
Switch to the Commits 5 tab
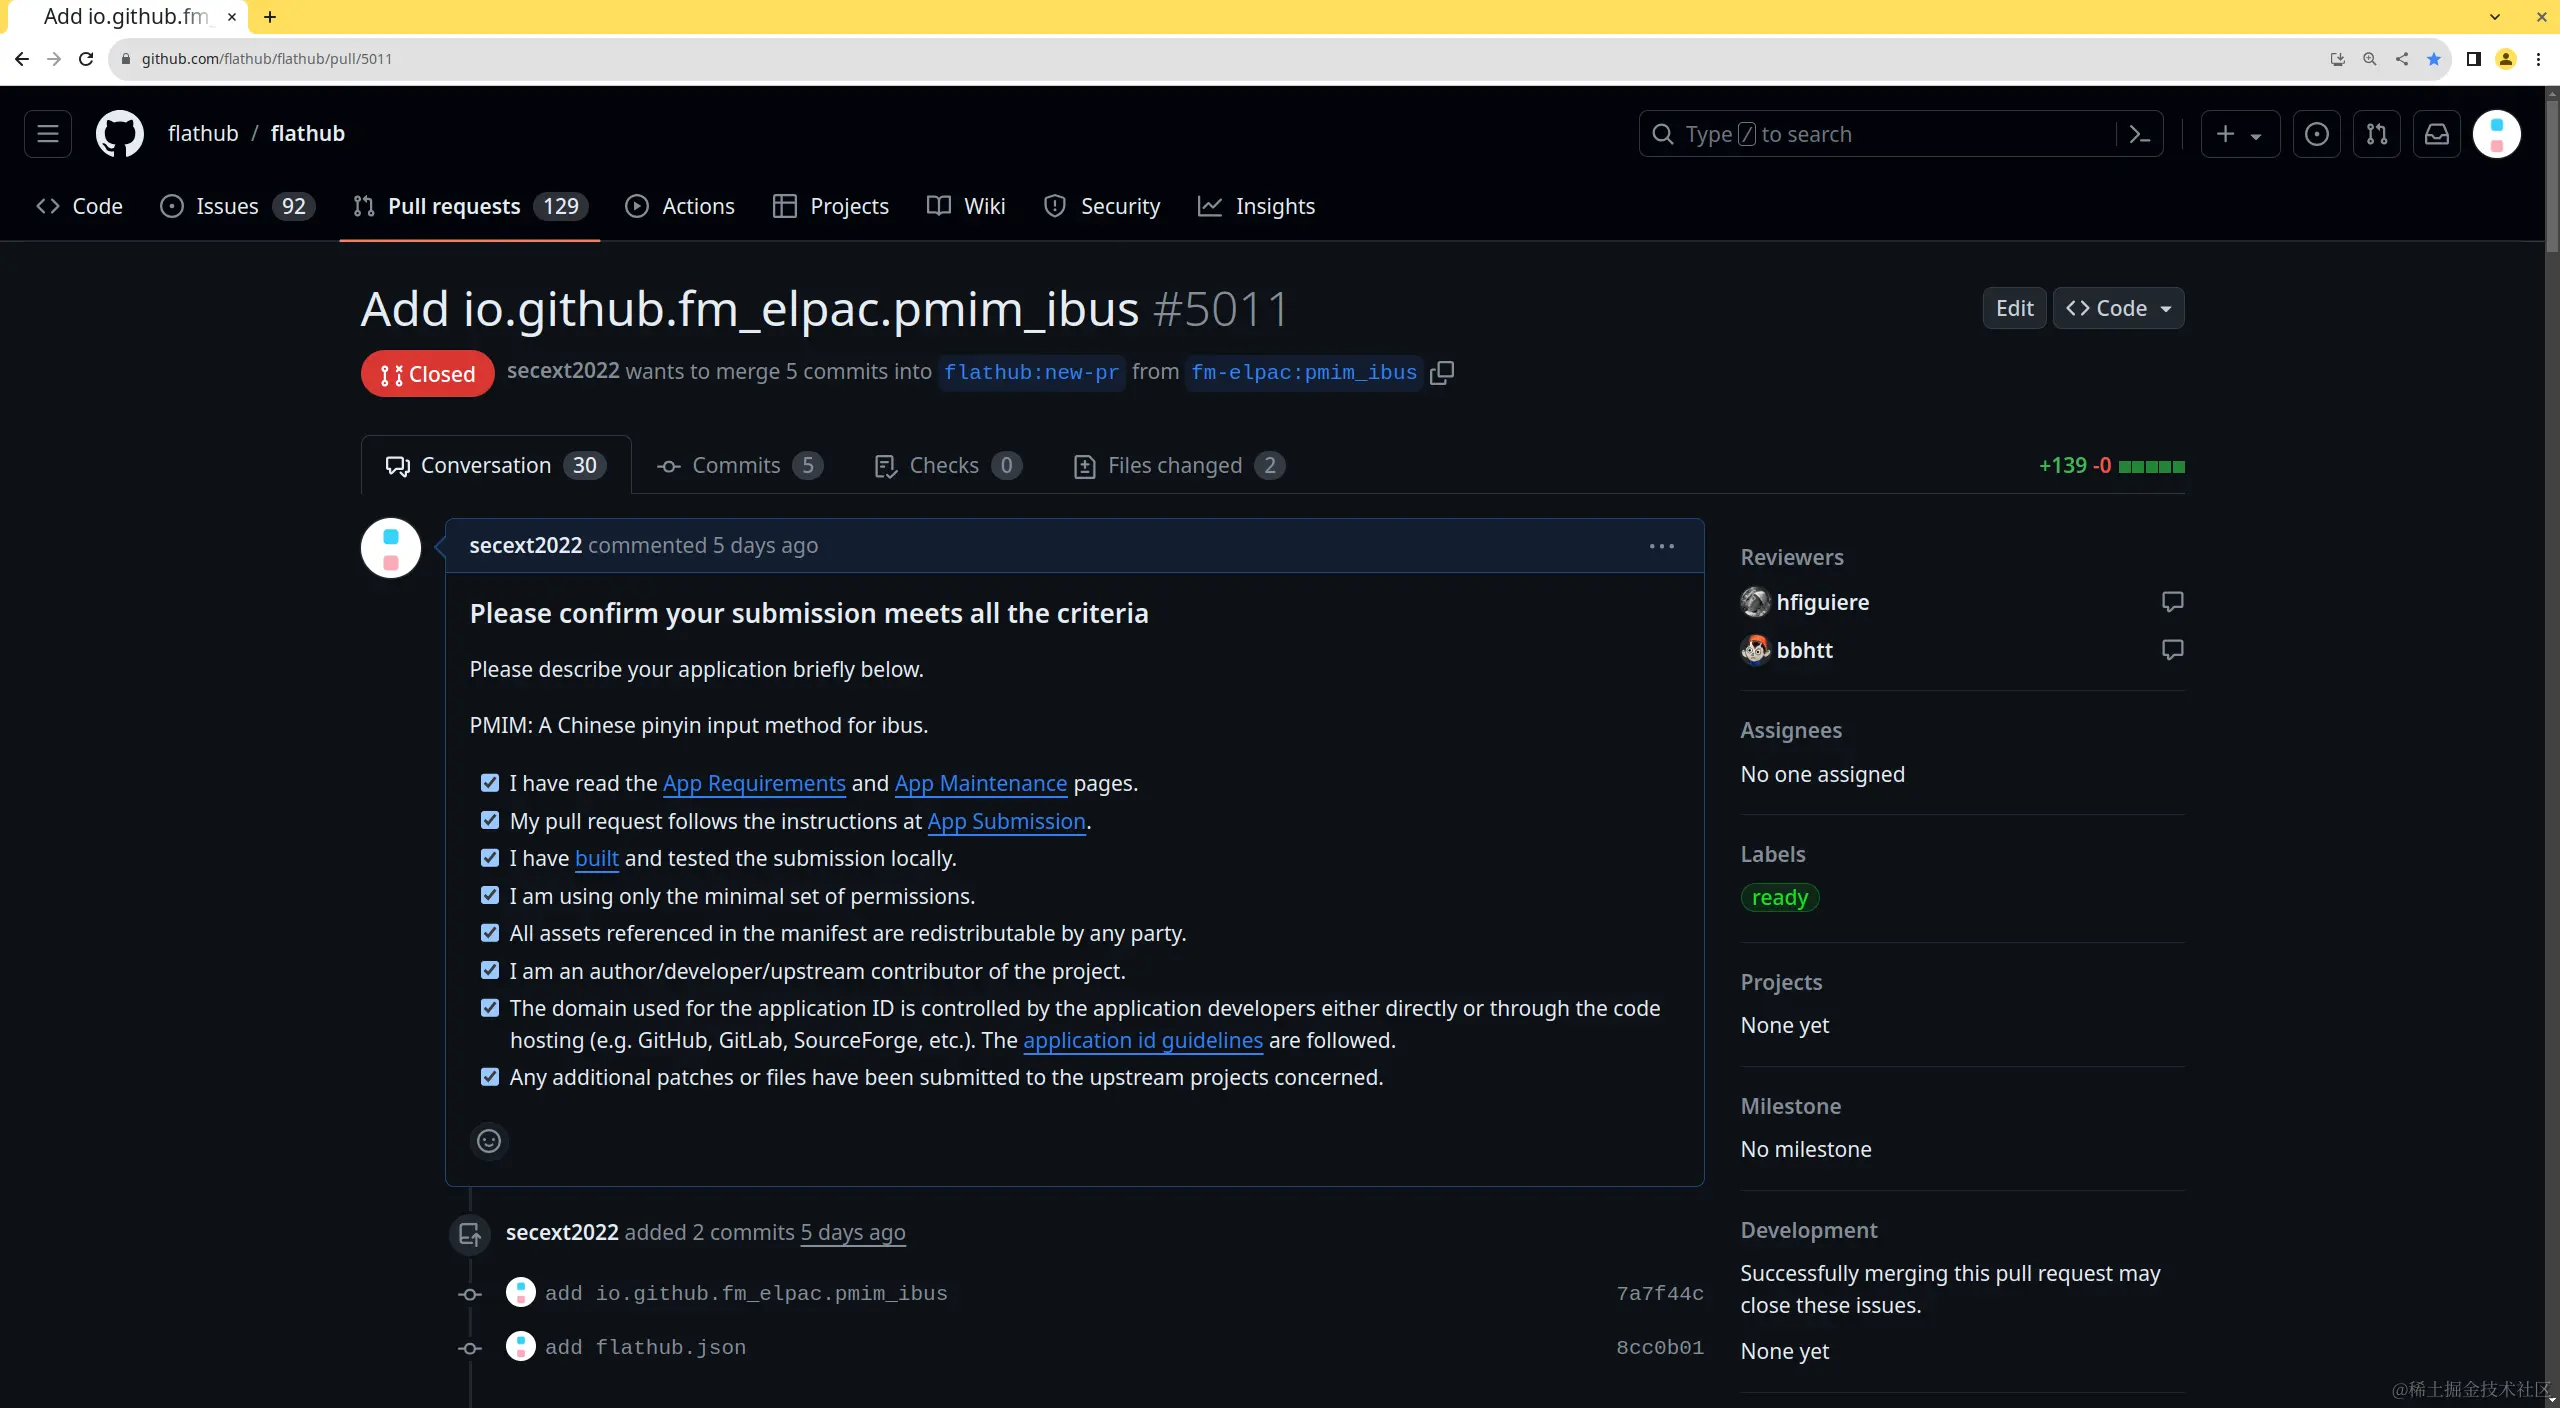pyautogui.click(x=740, y=466)
